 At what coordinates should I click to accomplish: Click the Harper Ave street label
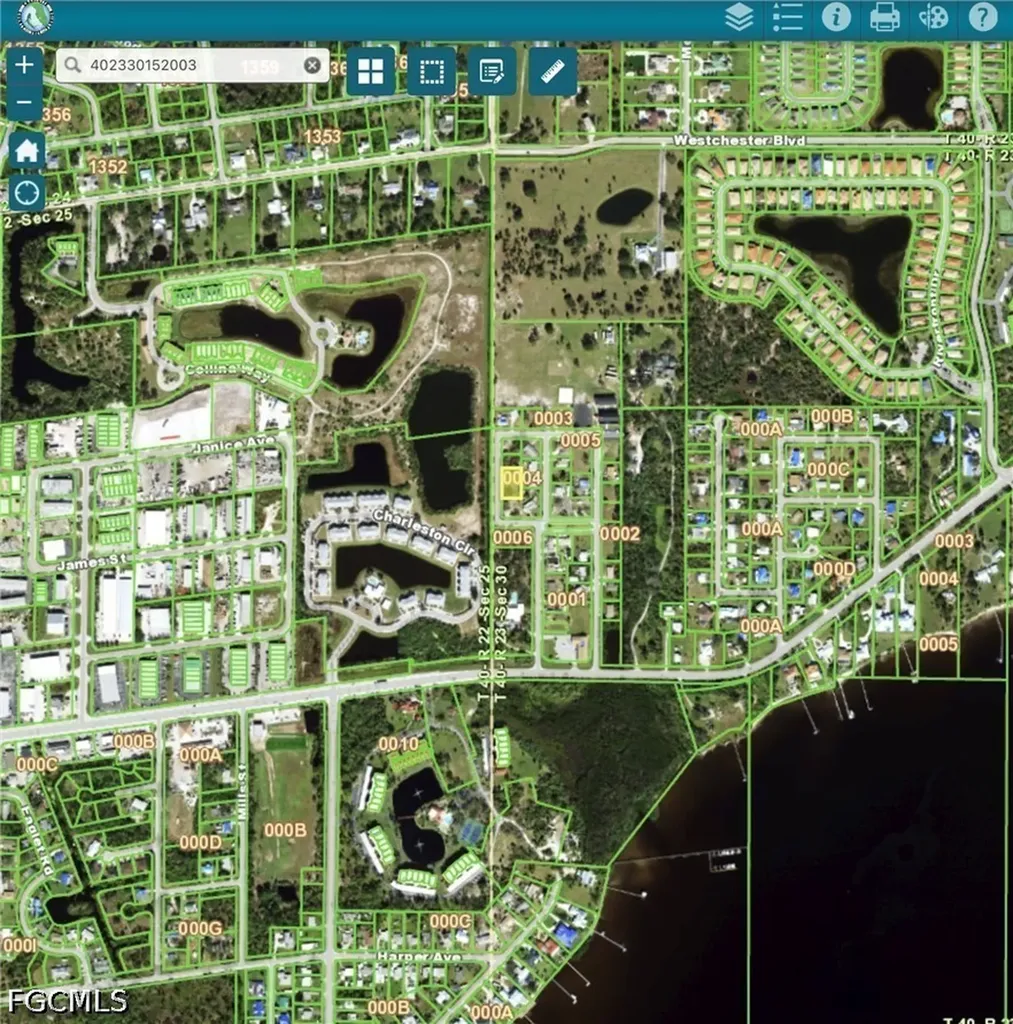(x=419, y=957)
